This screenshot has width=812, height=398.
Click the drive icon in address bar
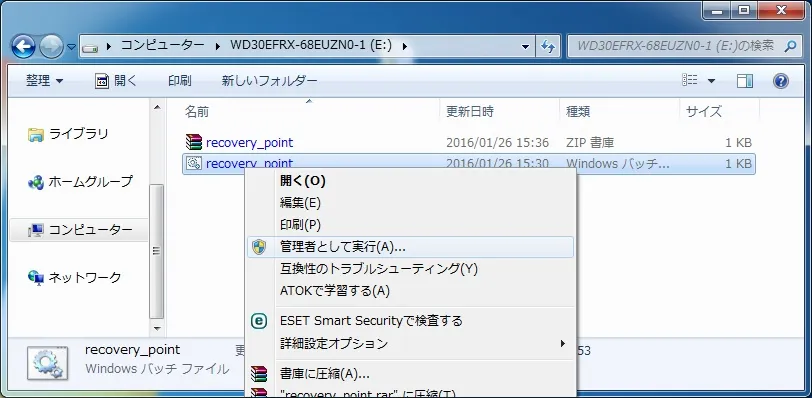91,48
